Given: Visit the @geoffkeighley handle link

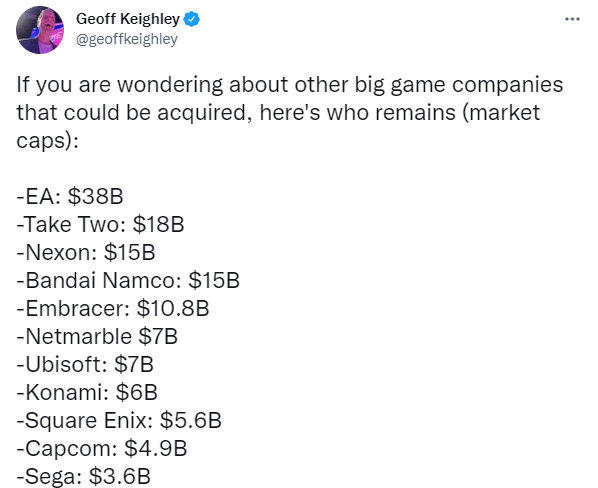Looking at the screenshot, I should point(127,39).
